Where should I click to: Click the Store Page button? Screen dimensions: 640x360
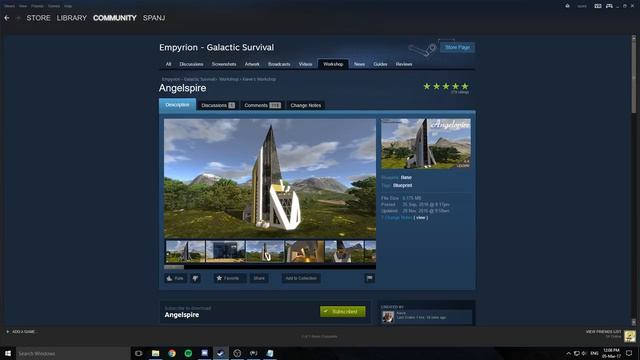[457, 47]
